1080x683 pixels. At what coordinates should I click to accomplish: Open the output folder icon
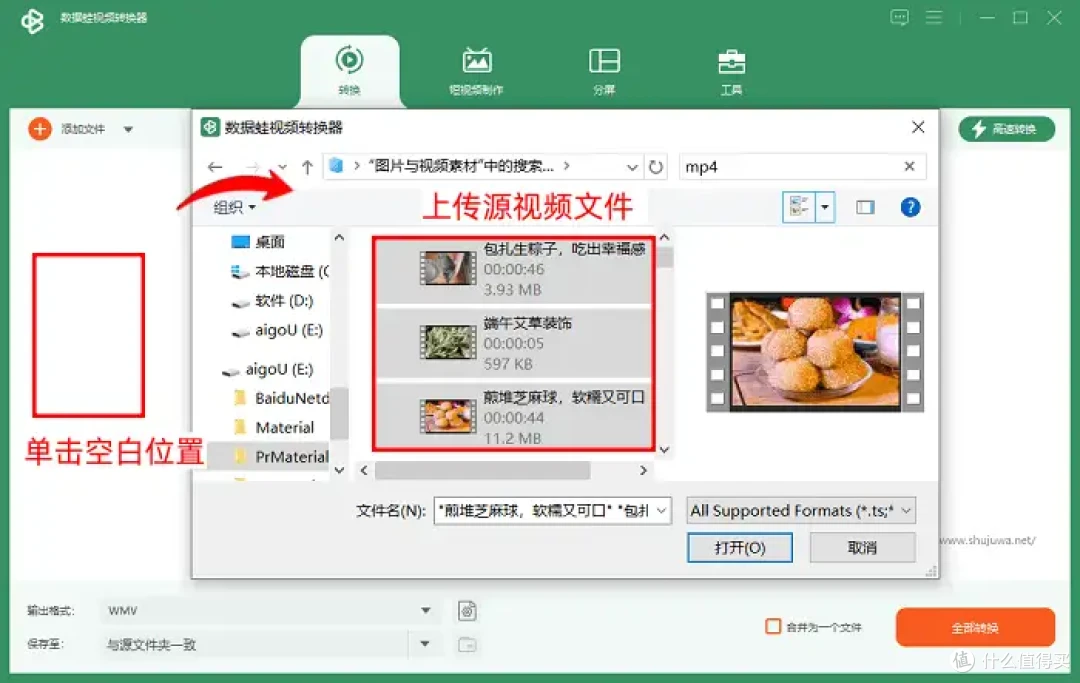click(467, 644)
